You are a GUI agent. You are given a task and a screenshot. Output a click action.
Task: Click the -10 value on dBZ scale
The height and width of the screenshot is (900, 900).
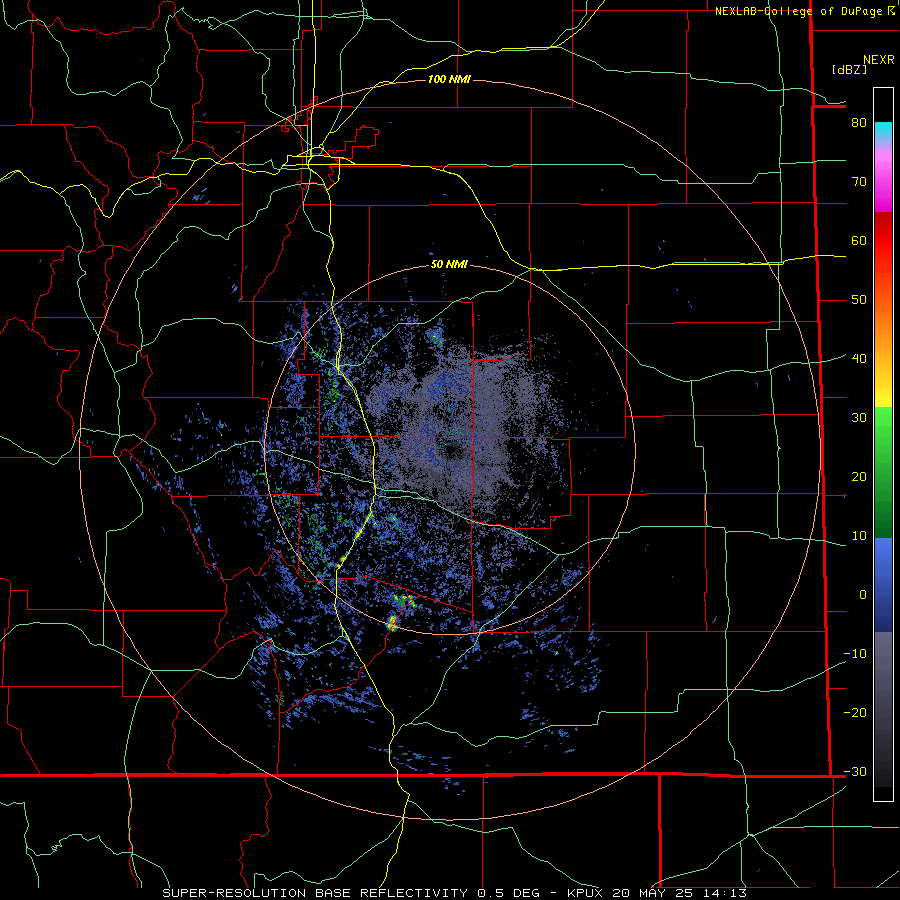pyautogui.click(x=855, y=653)
